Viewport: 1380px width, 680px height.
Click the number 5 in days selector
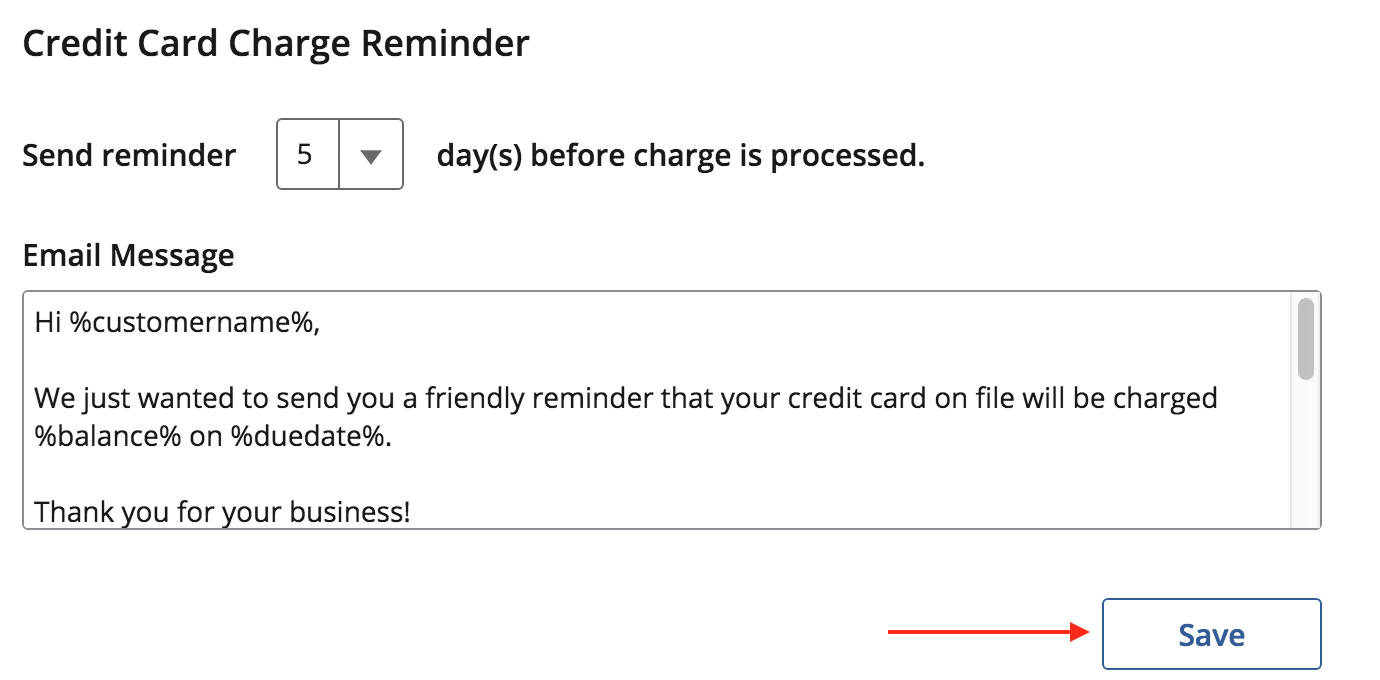point(306,155)
